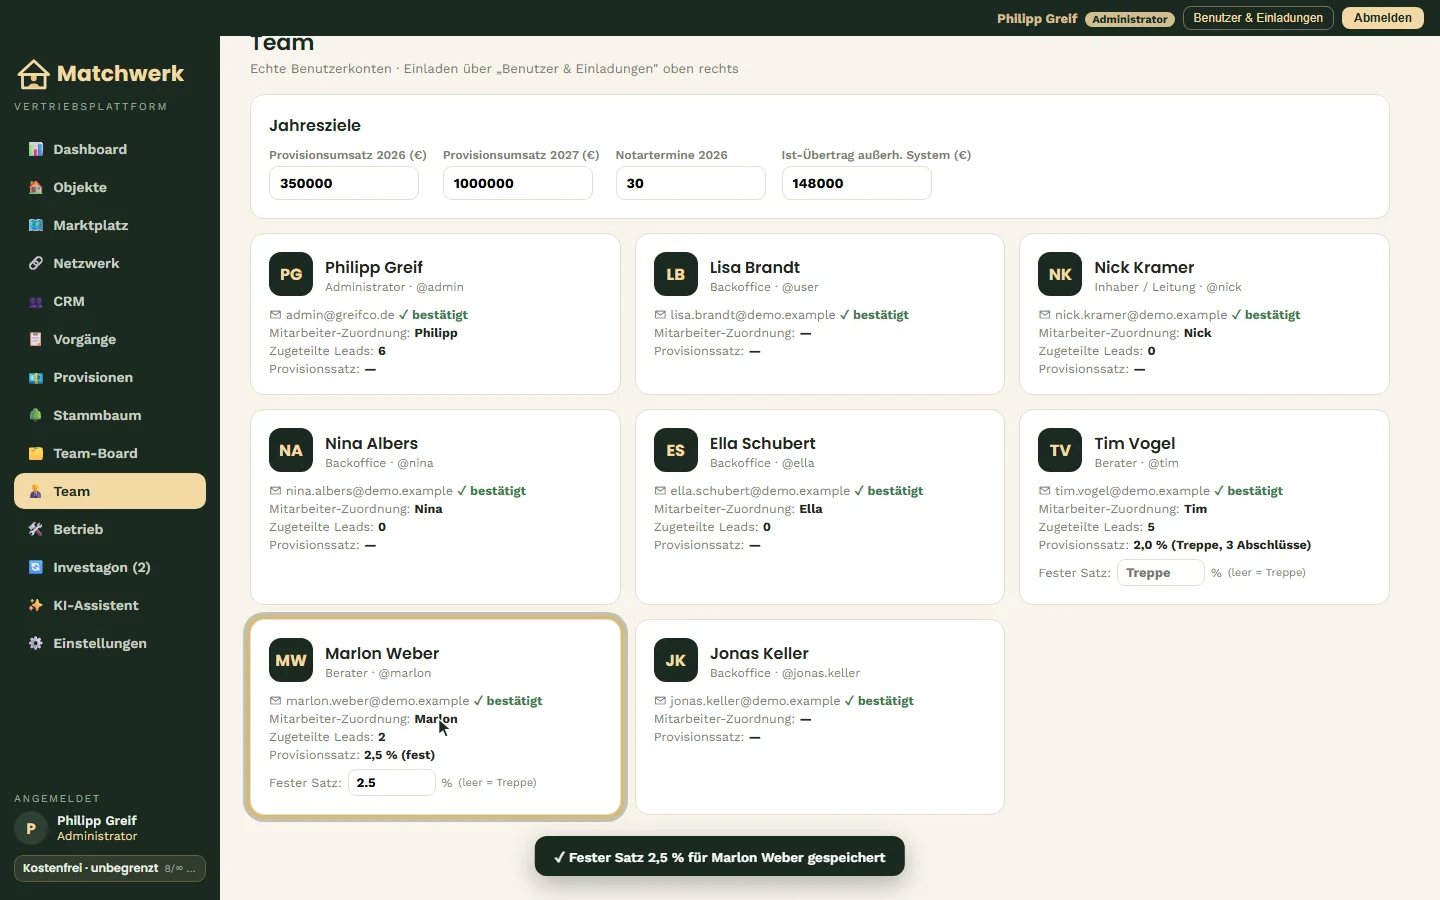
Task: Click the email nina.albers@demo.example
Action: 369,491
